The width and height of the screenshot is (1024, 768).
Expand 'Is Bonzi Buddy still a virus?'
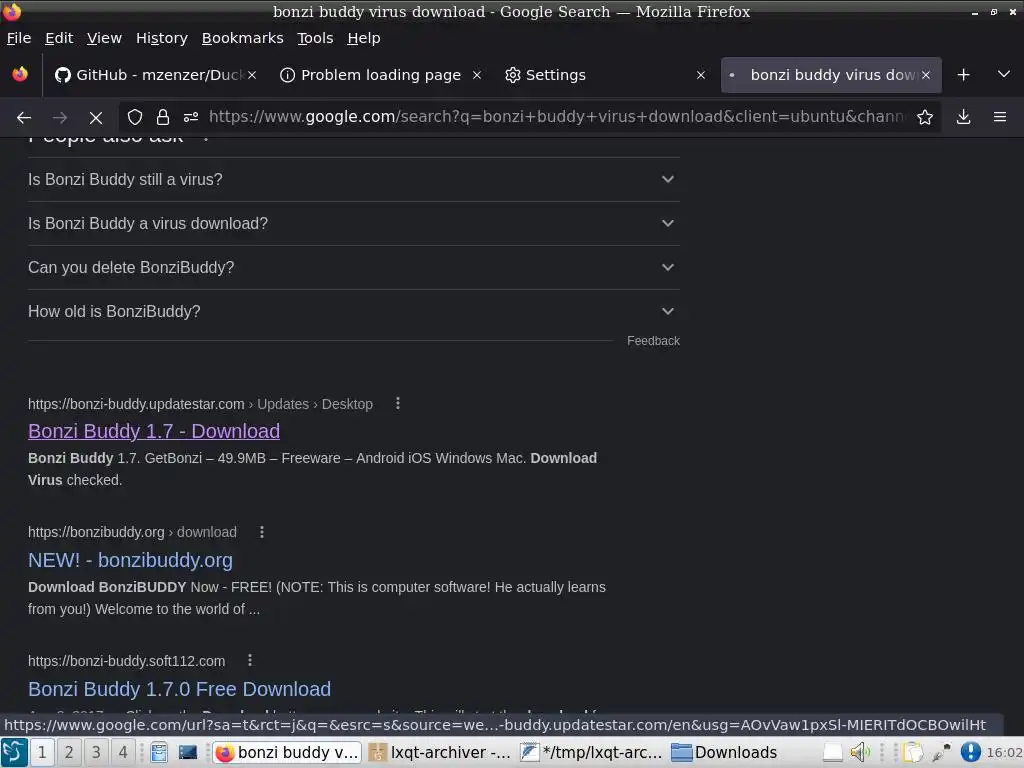(x=353, y=180)
